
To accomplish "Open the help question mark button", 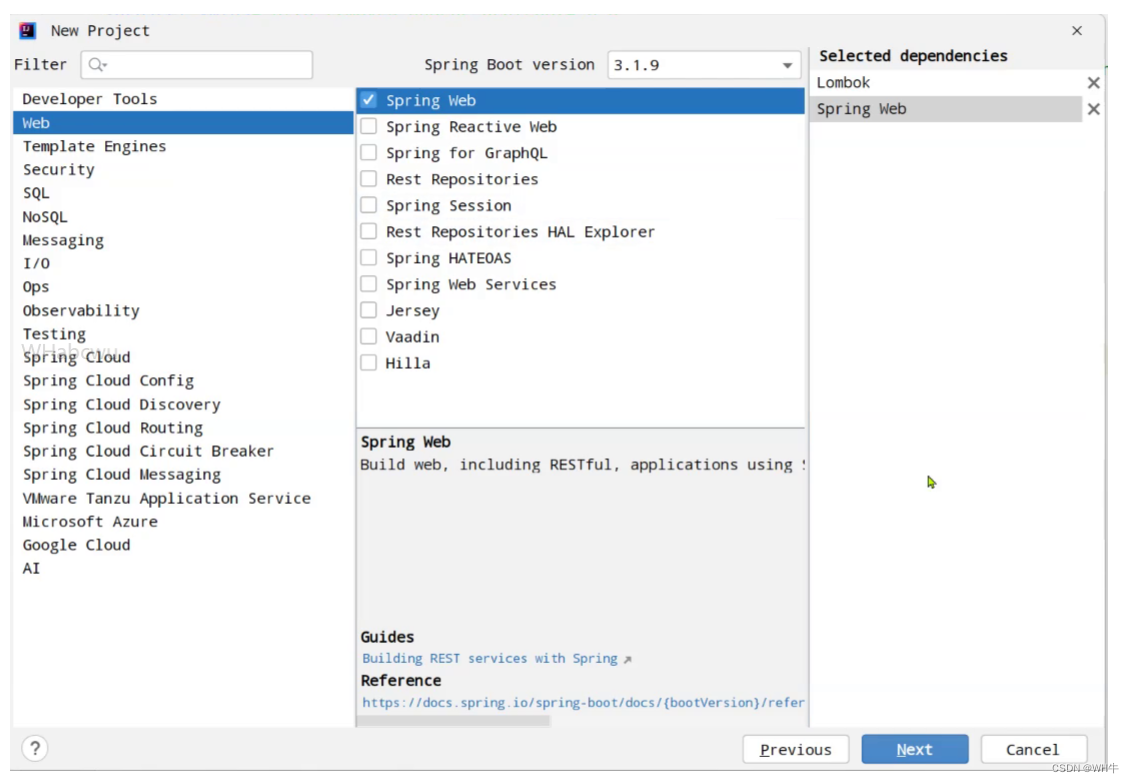I will [x=35, y=748].
